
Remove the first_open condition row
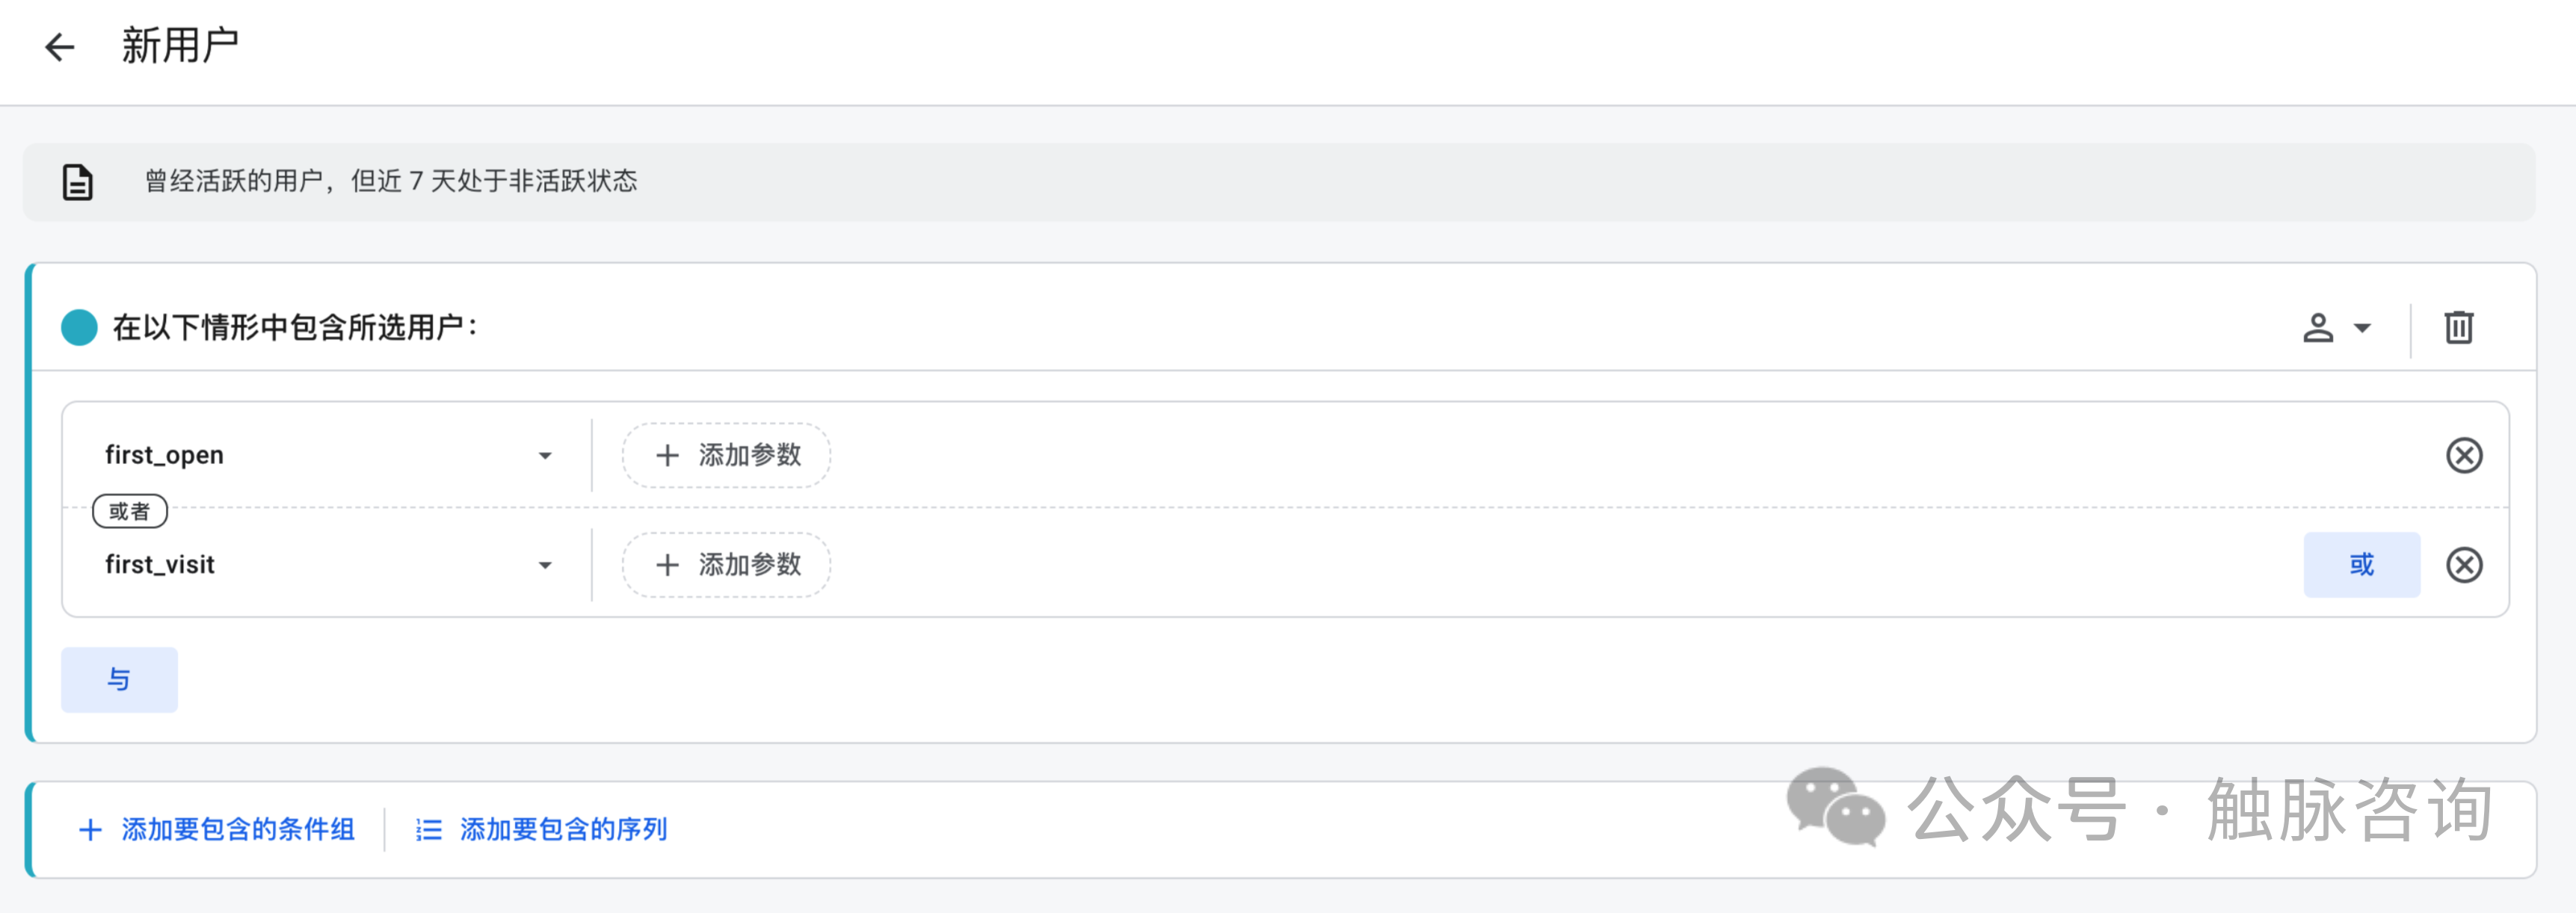2464,455
